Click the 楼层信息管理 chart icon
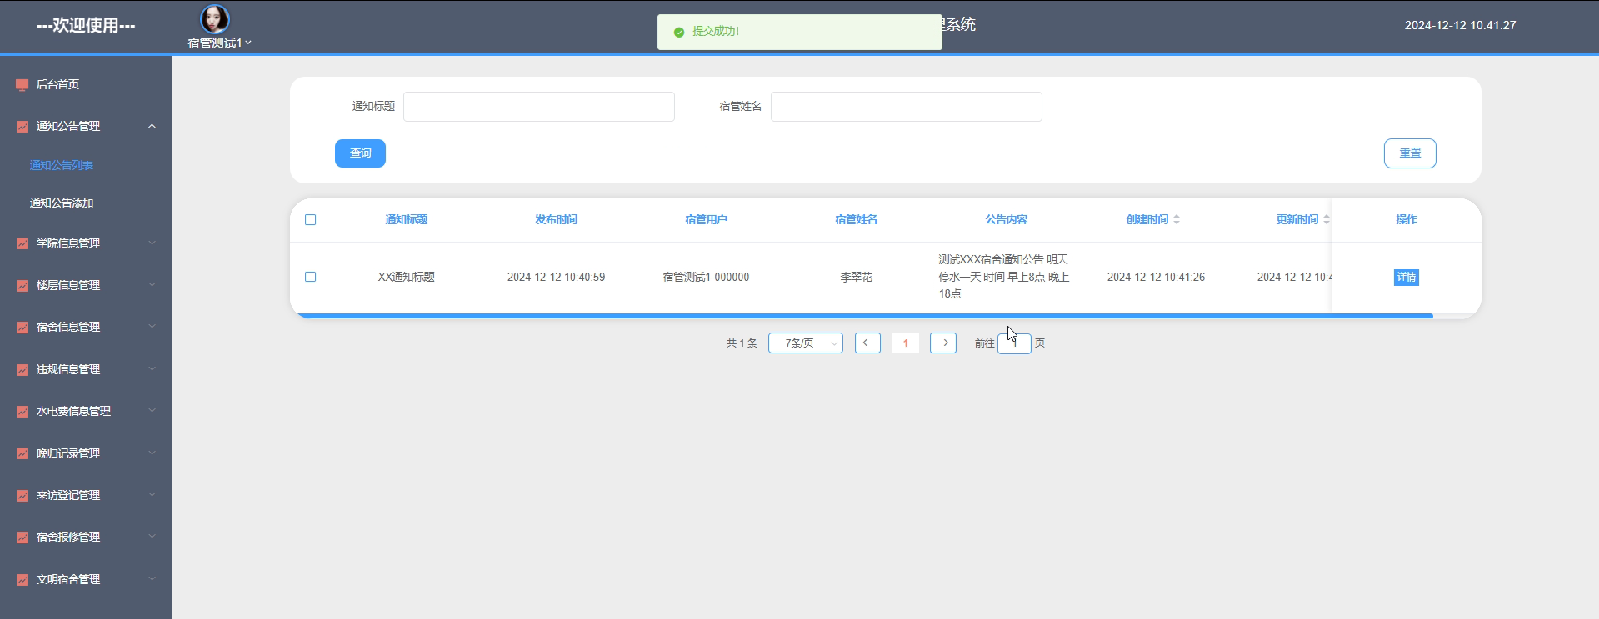The height and width of the screenshot is (619, 1599). 22,285
